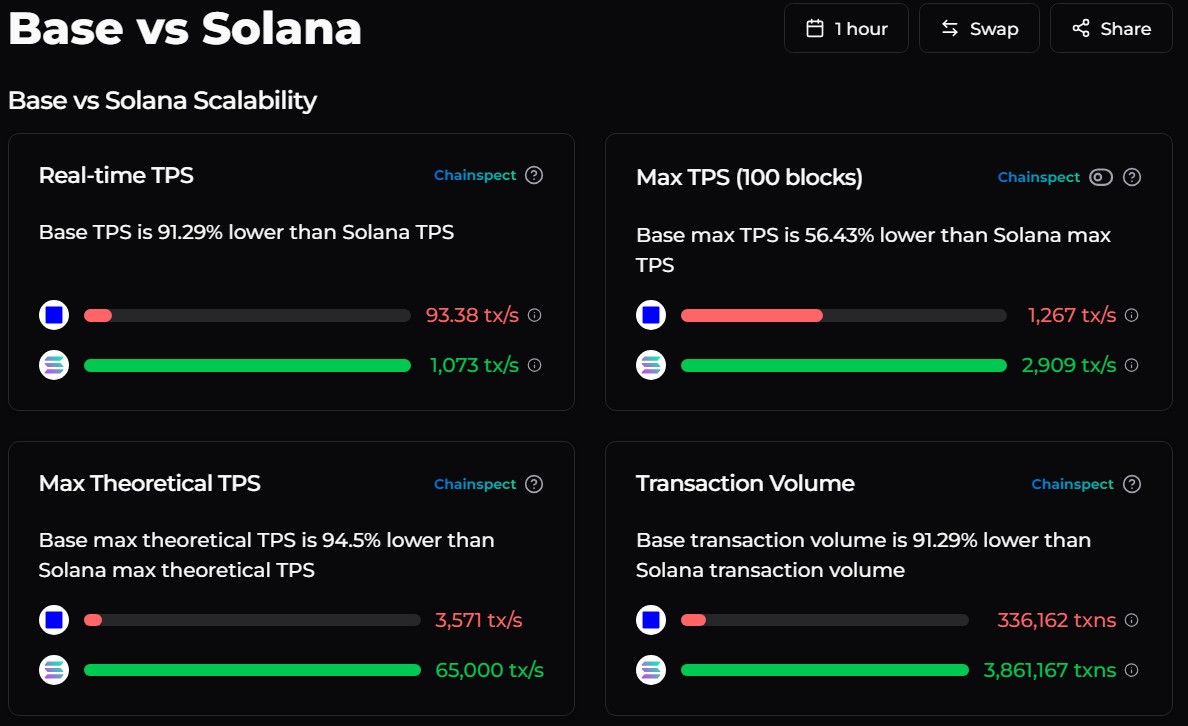The width and height of the screenshot is (1188, 726).
Task: Click the Base logo in Real-time TPS card
Action: pyautogui.click(x=53, y=314)
